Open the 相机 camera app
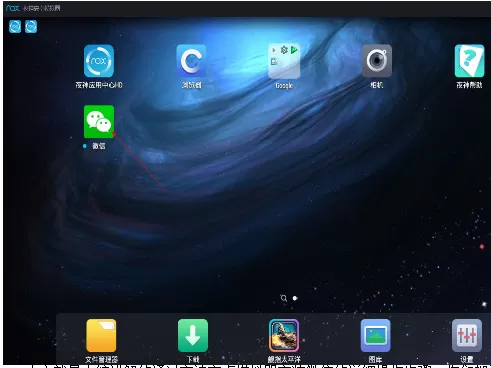This screenshot has height=368, width=491. tap(377, 61)
